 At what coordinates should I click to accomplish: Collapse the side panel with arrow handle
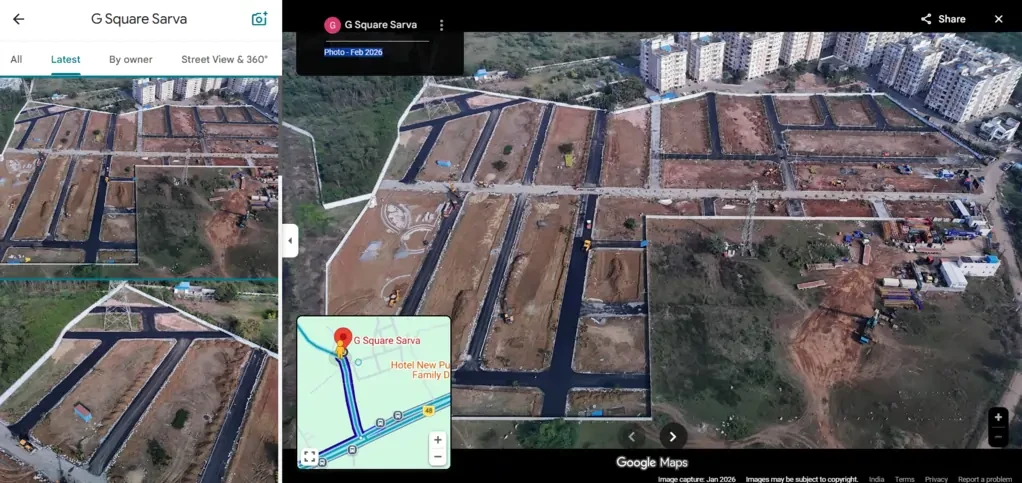(290, 241)
